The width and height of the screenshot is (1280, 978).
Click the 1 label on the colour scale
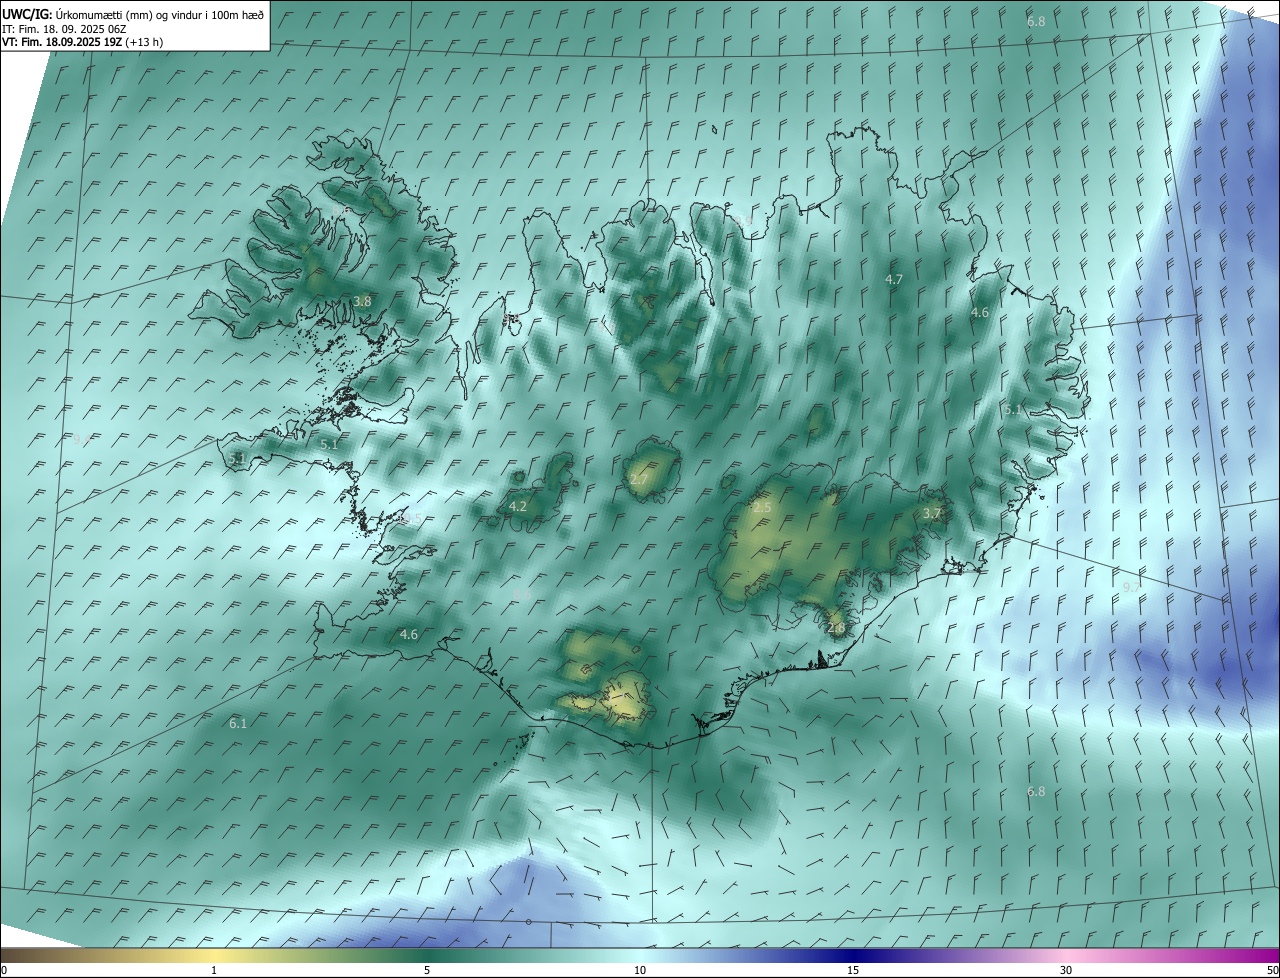tap(214, 970)
